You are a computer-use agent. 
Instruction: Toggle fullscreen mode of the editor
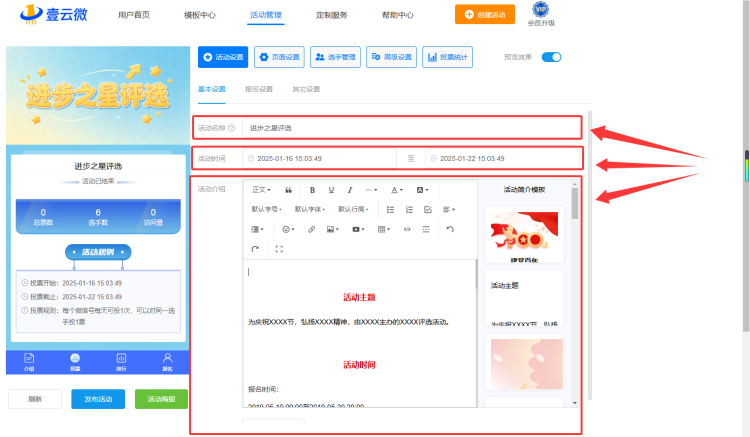click(x=279, y=249)
